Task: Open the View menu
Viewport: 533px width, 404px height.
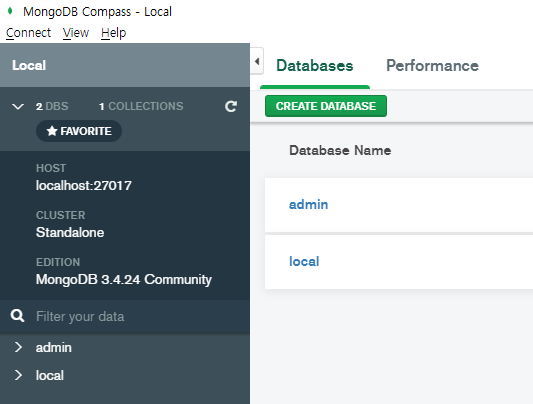Action: coord(76,33)
